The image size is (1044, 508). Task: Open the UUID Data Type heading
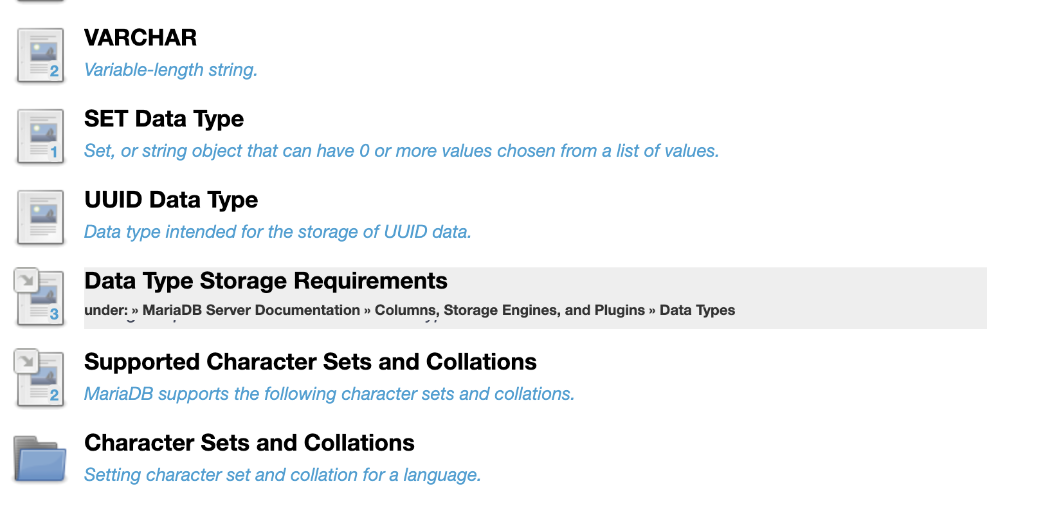click(171, 200)
